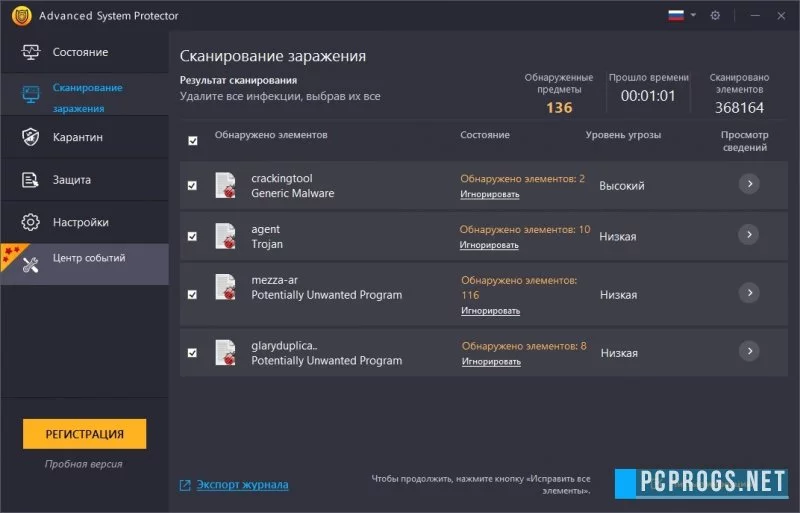Click the Russian flag language icon
Screen dimensions: 800x513
tap(676, 15)
